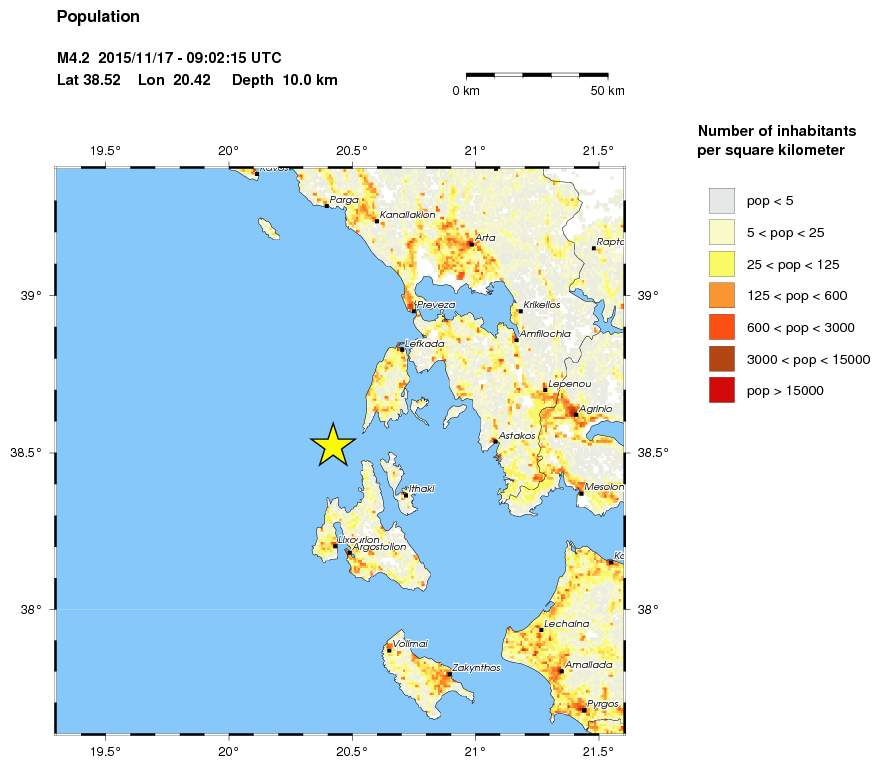
Task: Click the 50 km scale bar
Action: pyautogui.click(x=537, y=74)
